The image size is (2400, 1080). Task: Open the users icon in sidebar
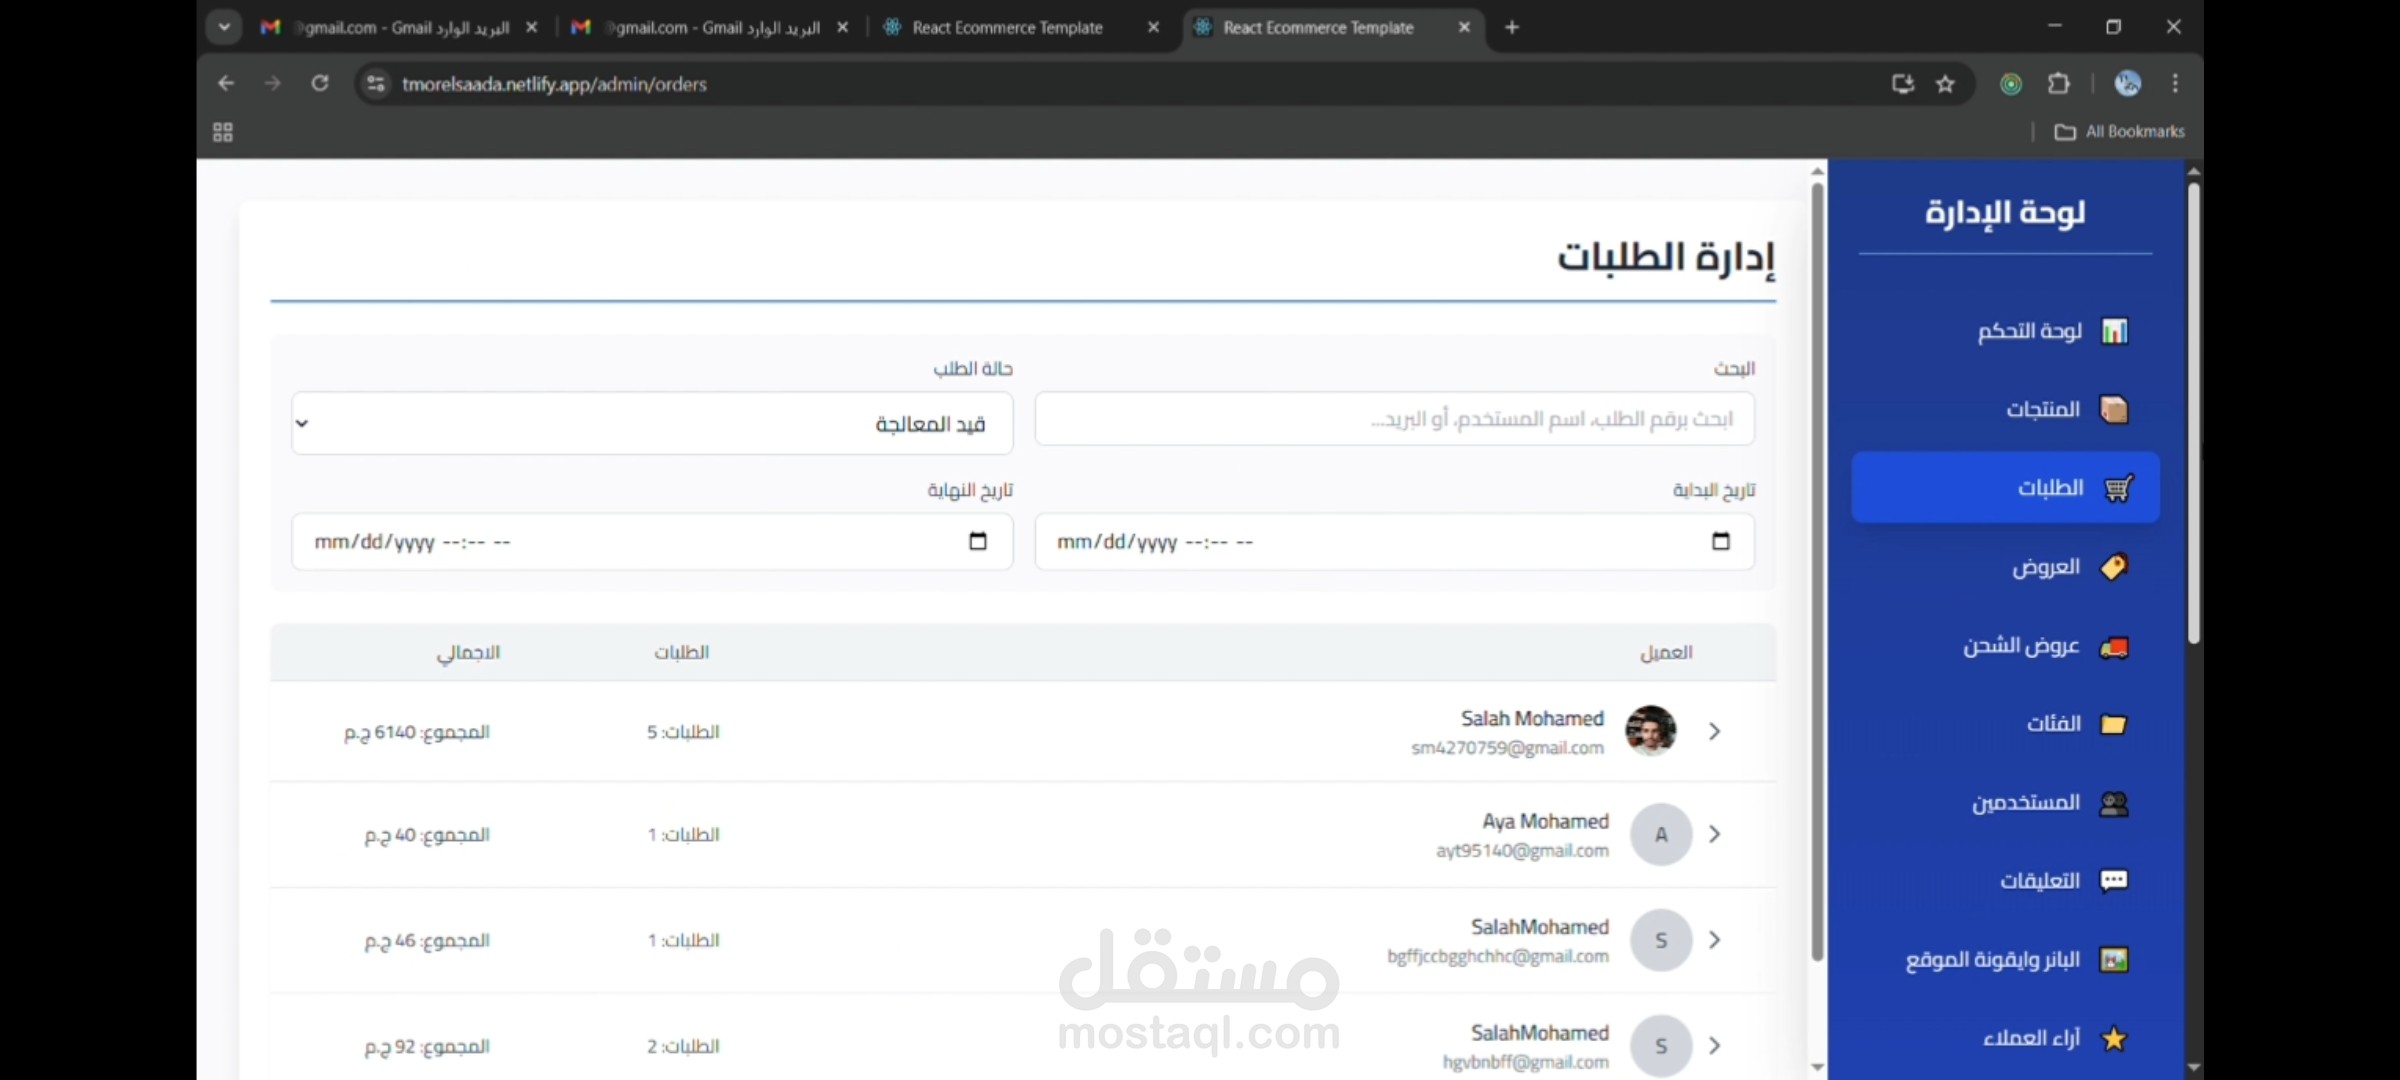coord(2114,803)
